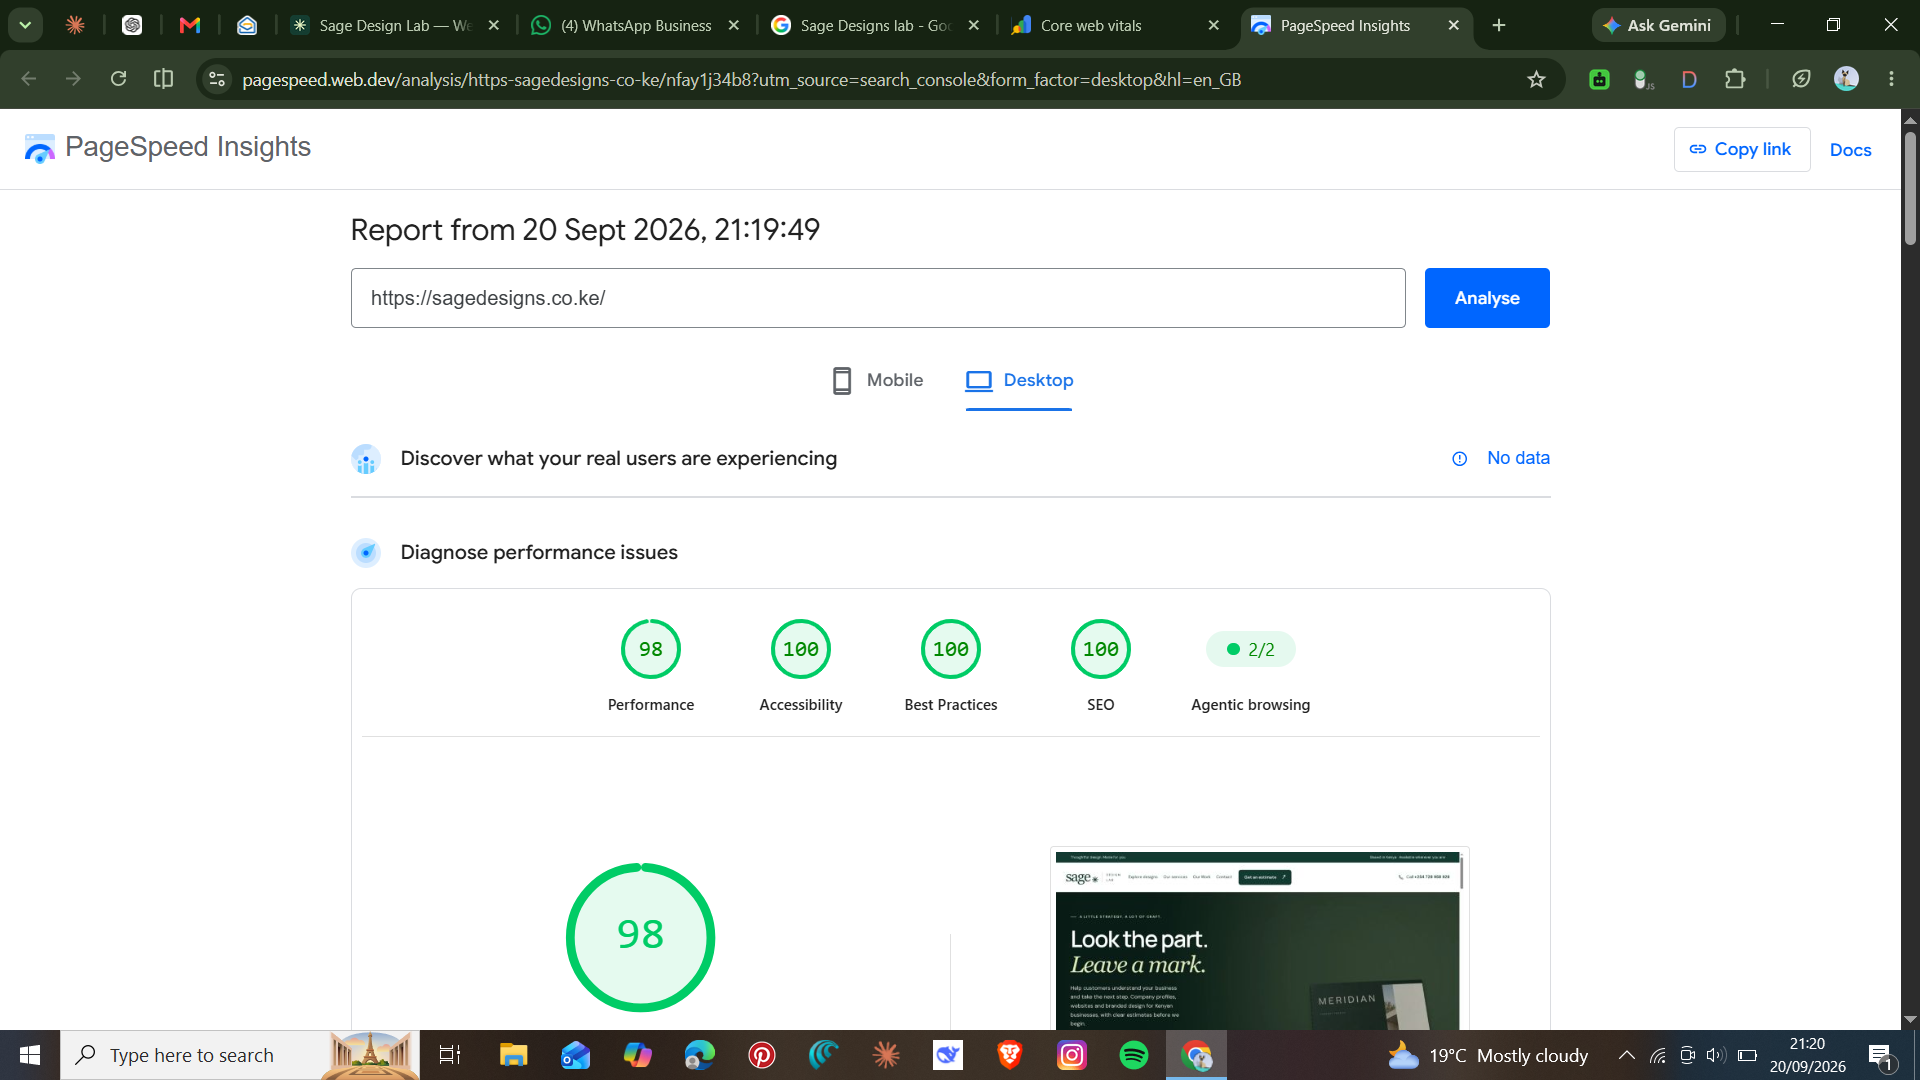This screenshot has height=1080, width=1920.
Task: Open the Spotify icon in the taskbar
Action: click(1134, 1055)
